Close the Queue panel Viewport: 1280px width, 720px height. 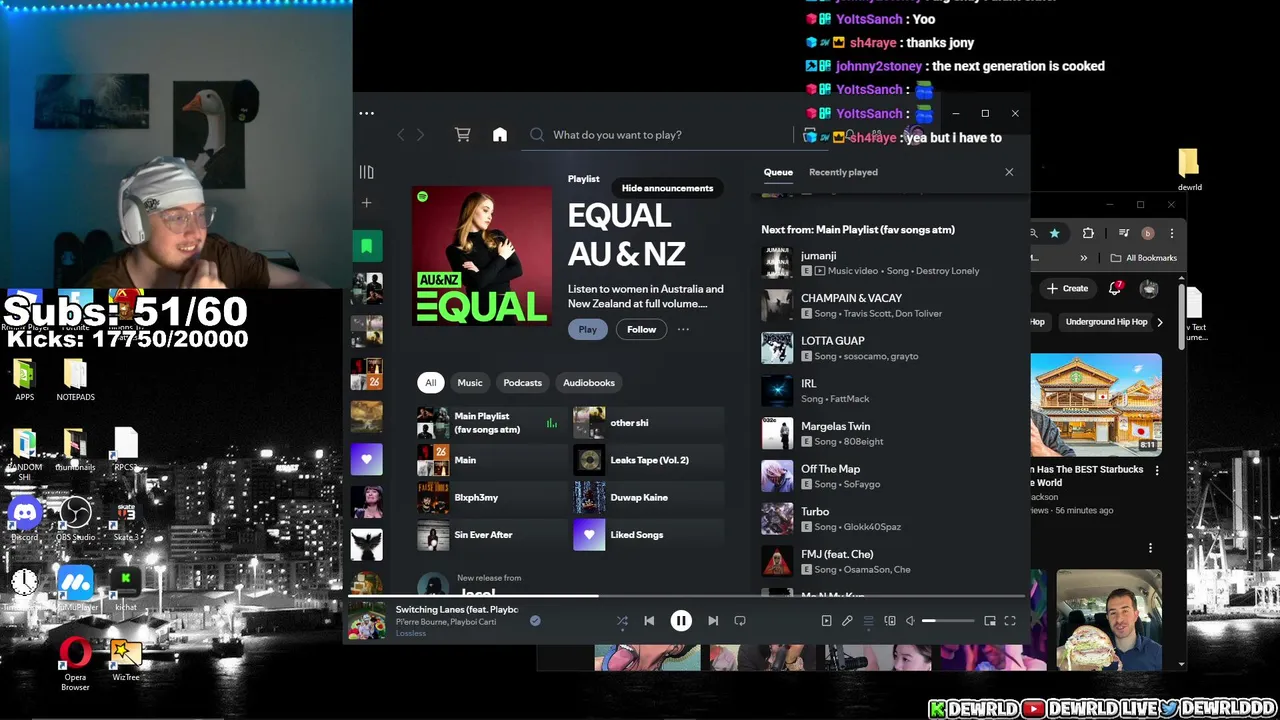coord(1009,172)
